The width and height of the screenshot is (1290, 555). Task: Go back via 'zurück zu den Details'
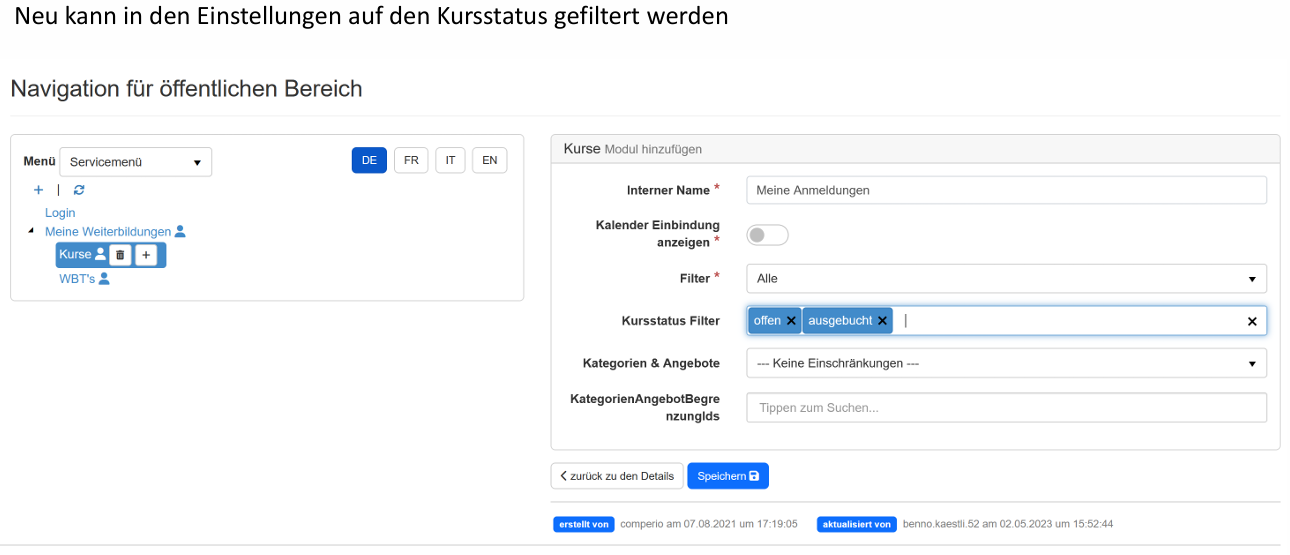(x=617, y=476)
